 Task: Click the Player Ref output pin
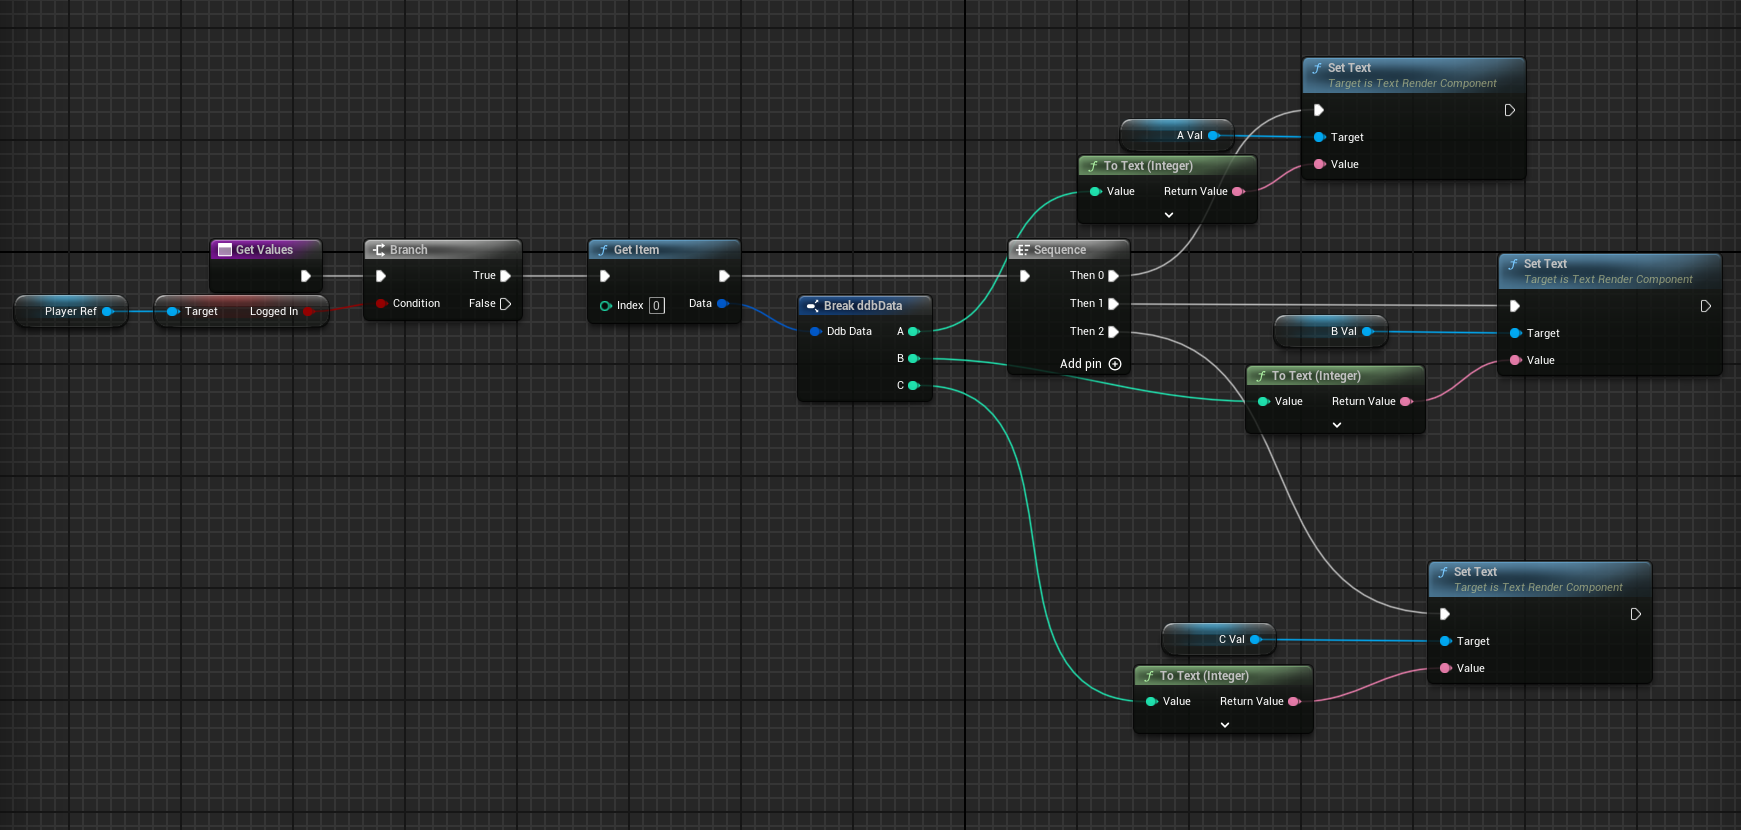tap(107, 312)
